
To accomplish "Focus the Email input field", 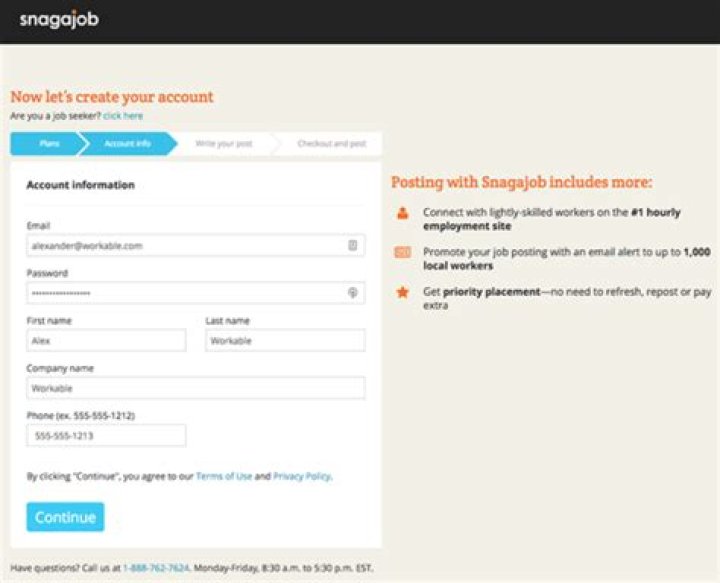I will tap(185, 245).
